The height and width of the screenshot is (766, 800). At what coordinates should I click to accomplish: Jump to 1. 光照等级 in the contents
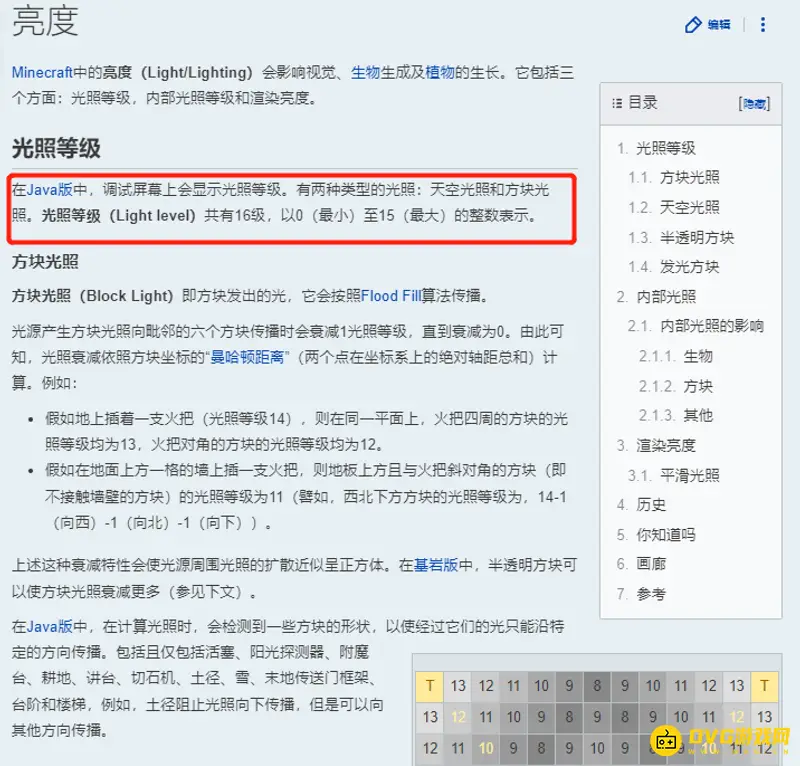[665, 148]
